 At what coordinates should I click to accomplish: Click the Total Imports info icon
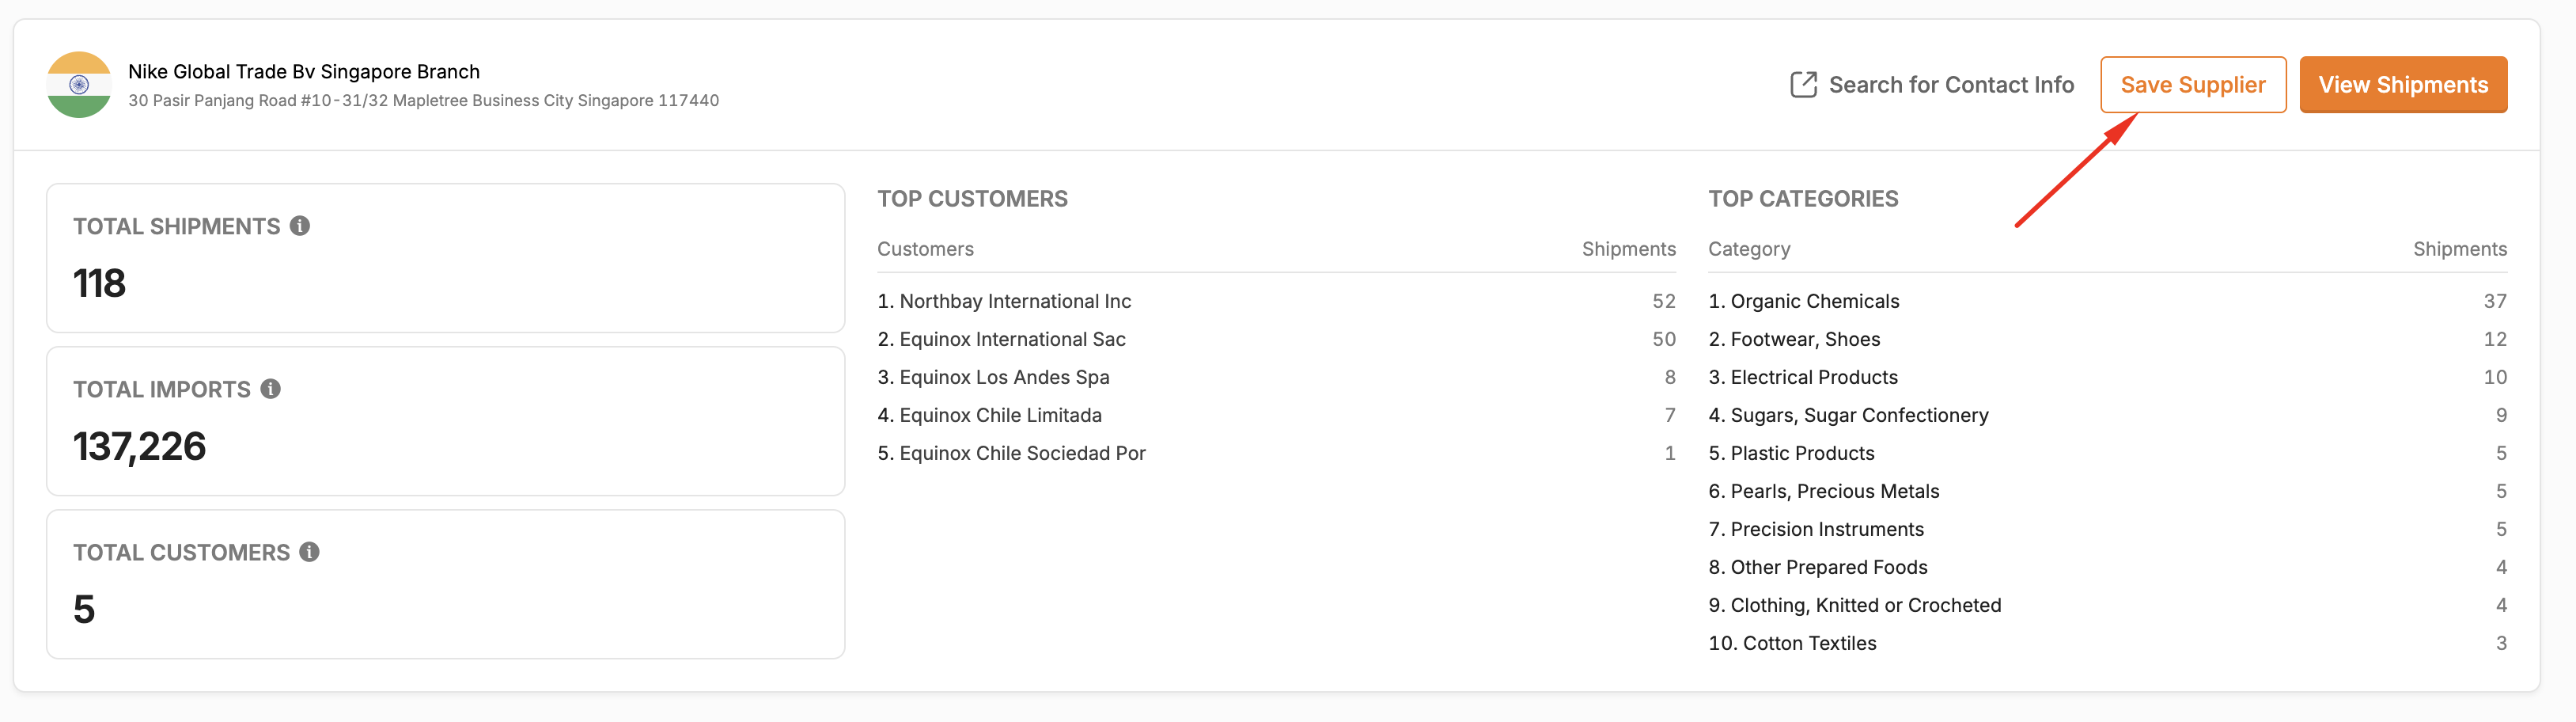pos(271,389)
